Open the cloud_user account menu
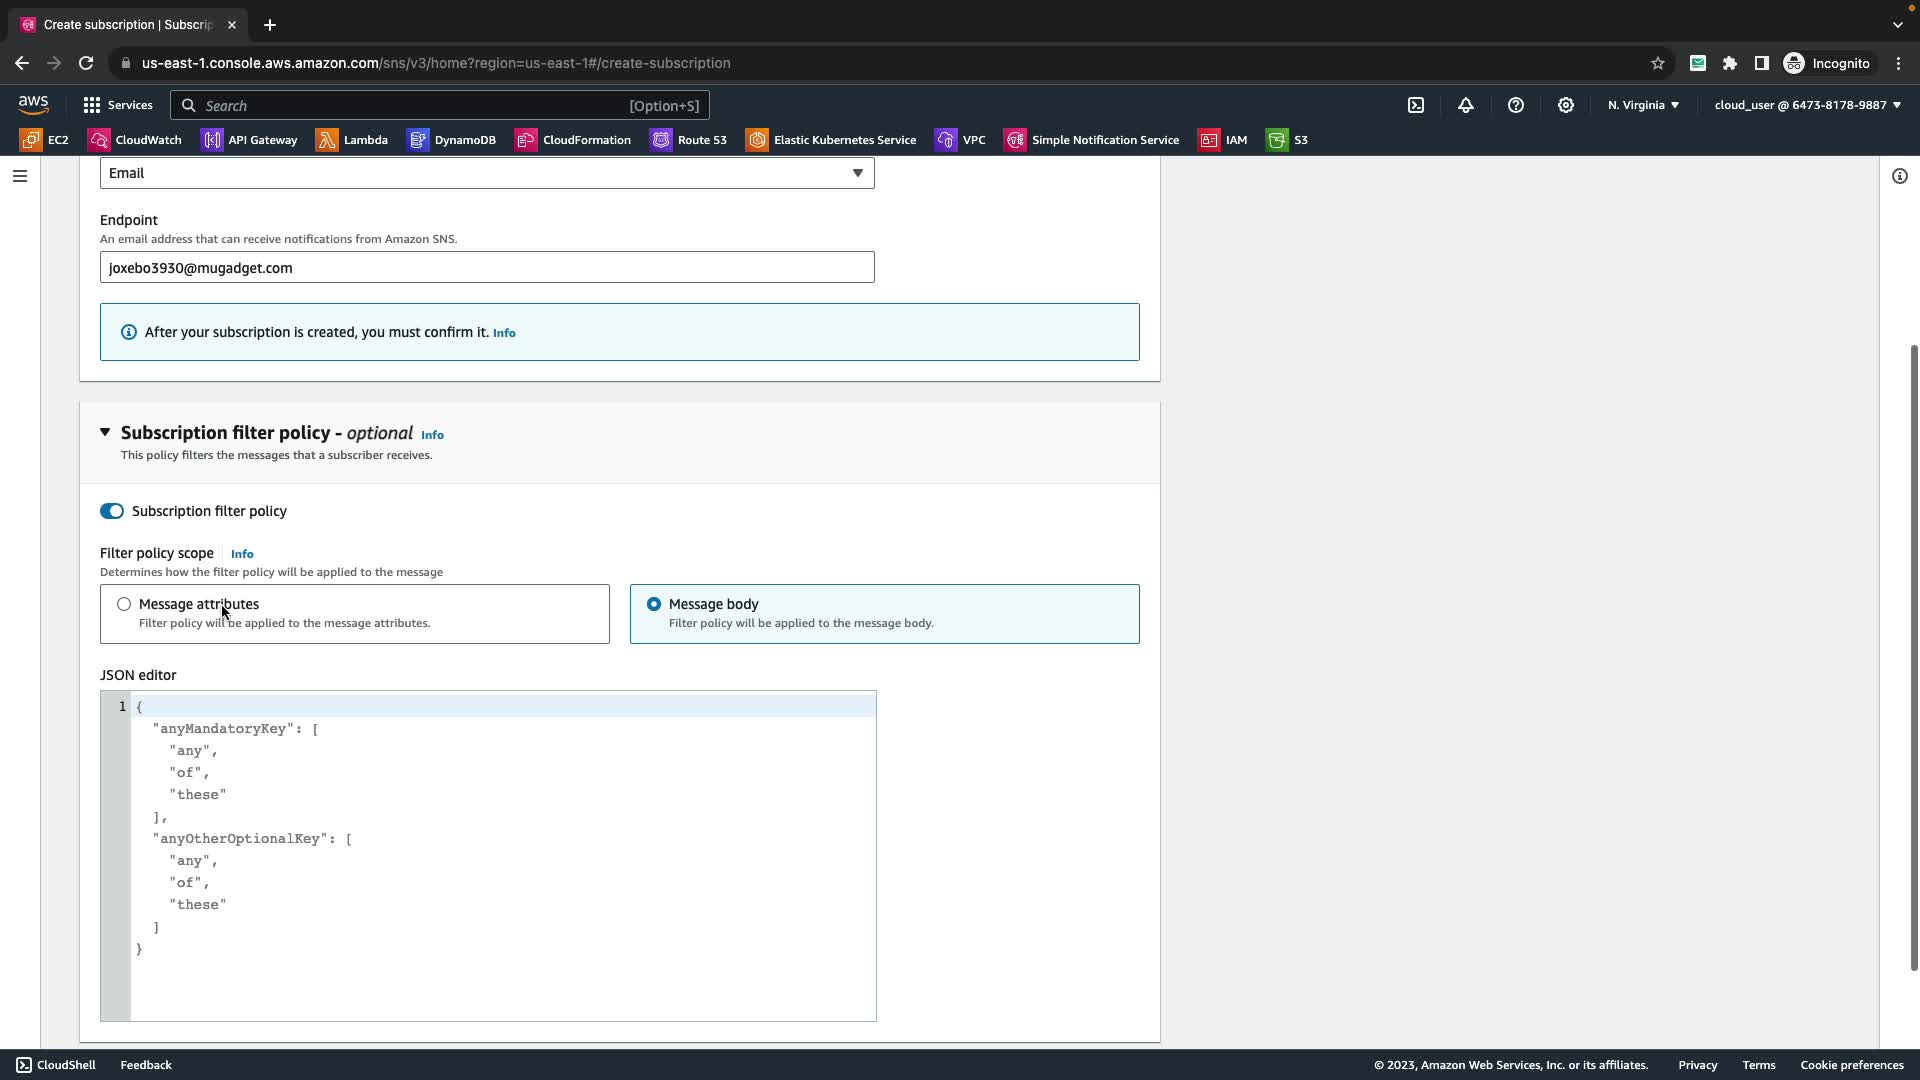1920x1080 pixels. coord(1807,105)
